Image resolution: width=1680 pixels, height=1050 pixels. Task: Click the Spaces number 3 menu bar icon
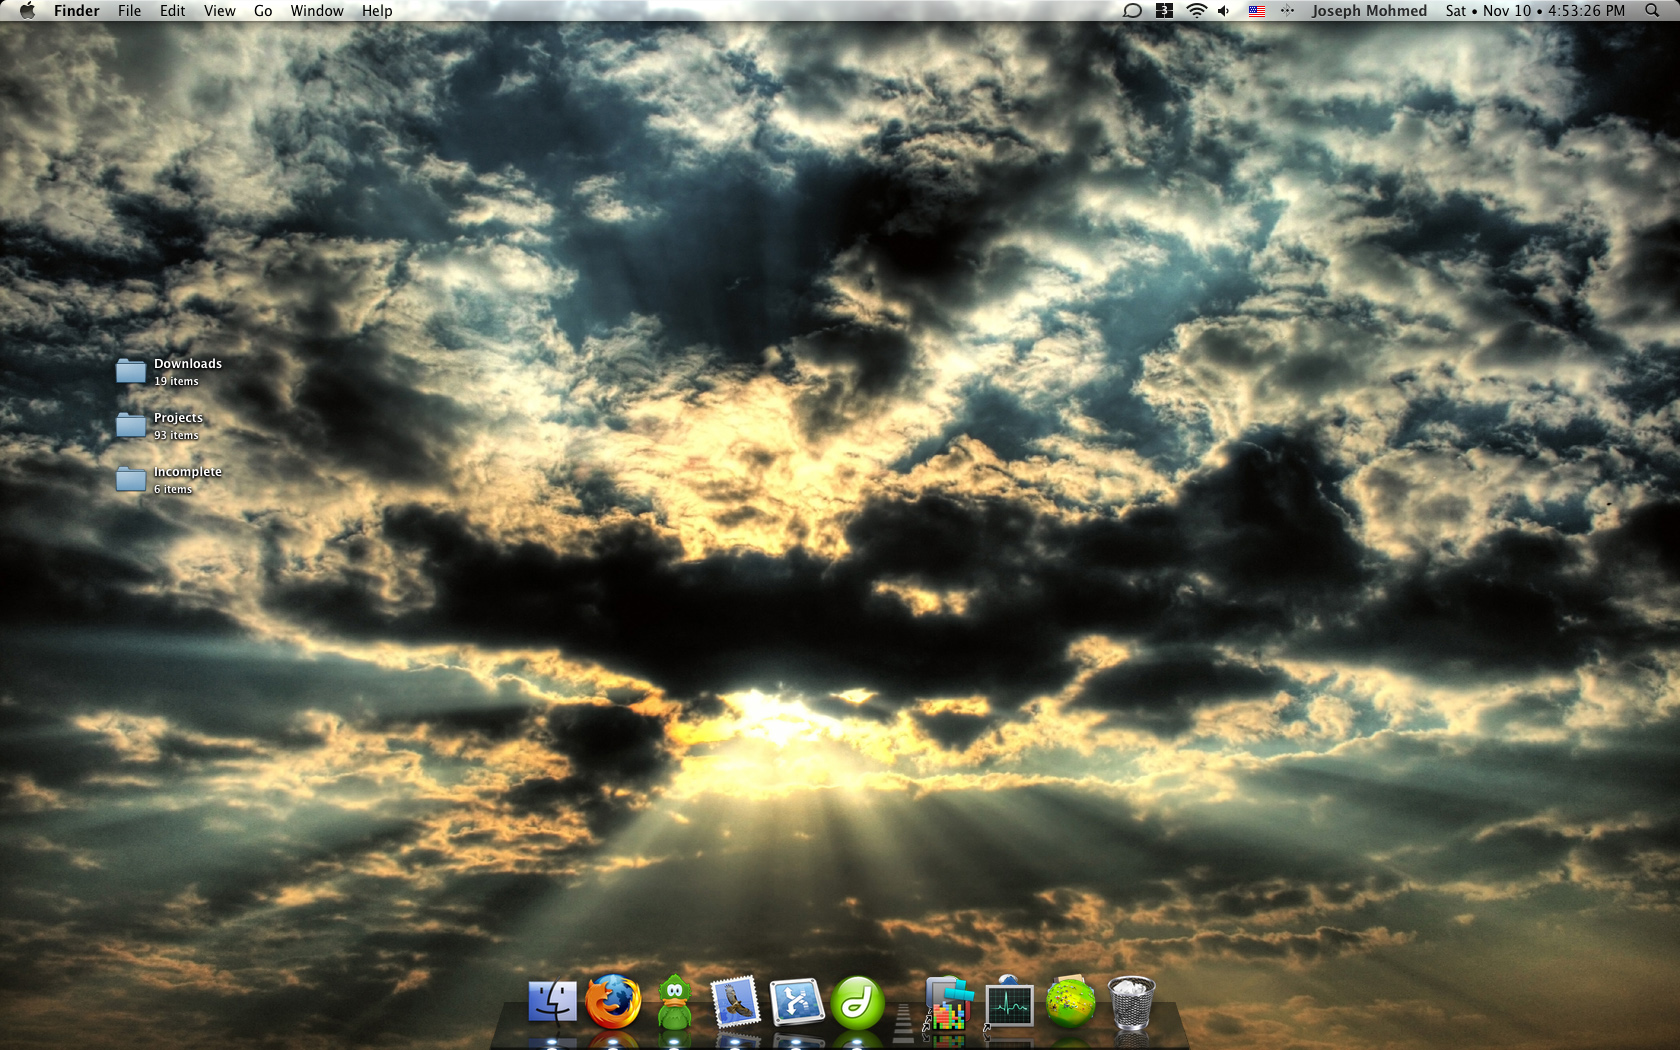click(x=1164, y=11)
